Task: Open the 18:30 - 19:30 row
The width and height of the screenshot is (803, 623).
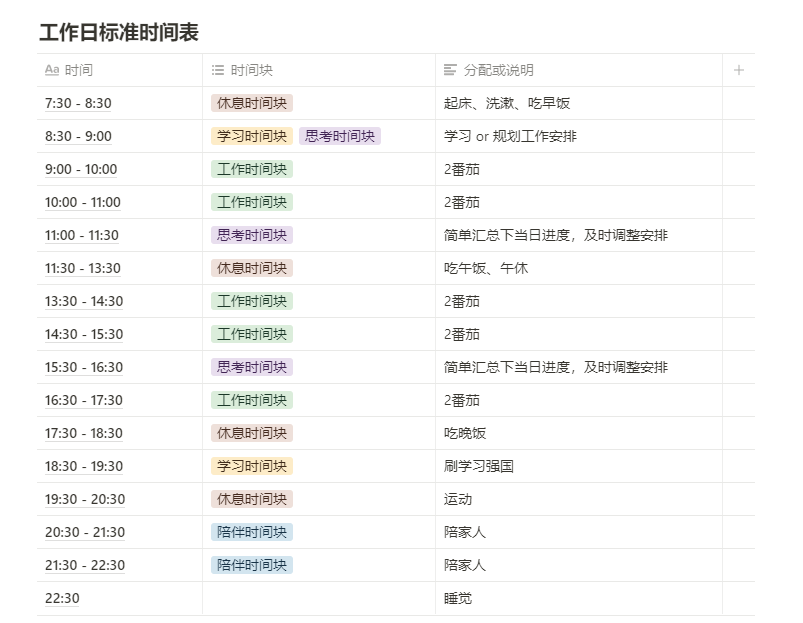Action: click(x=83, y=466)
